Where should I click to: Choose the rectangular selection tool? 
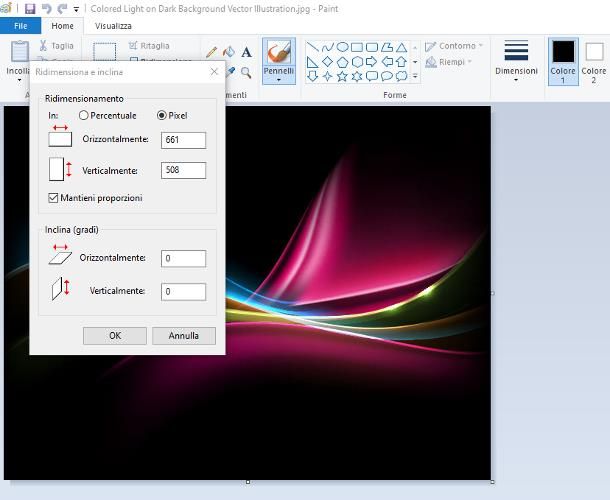point(104,52)
